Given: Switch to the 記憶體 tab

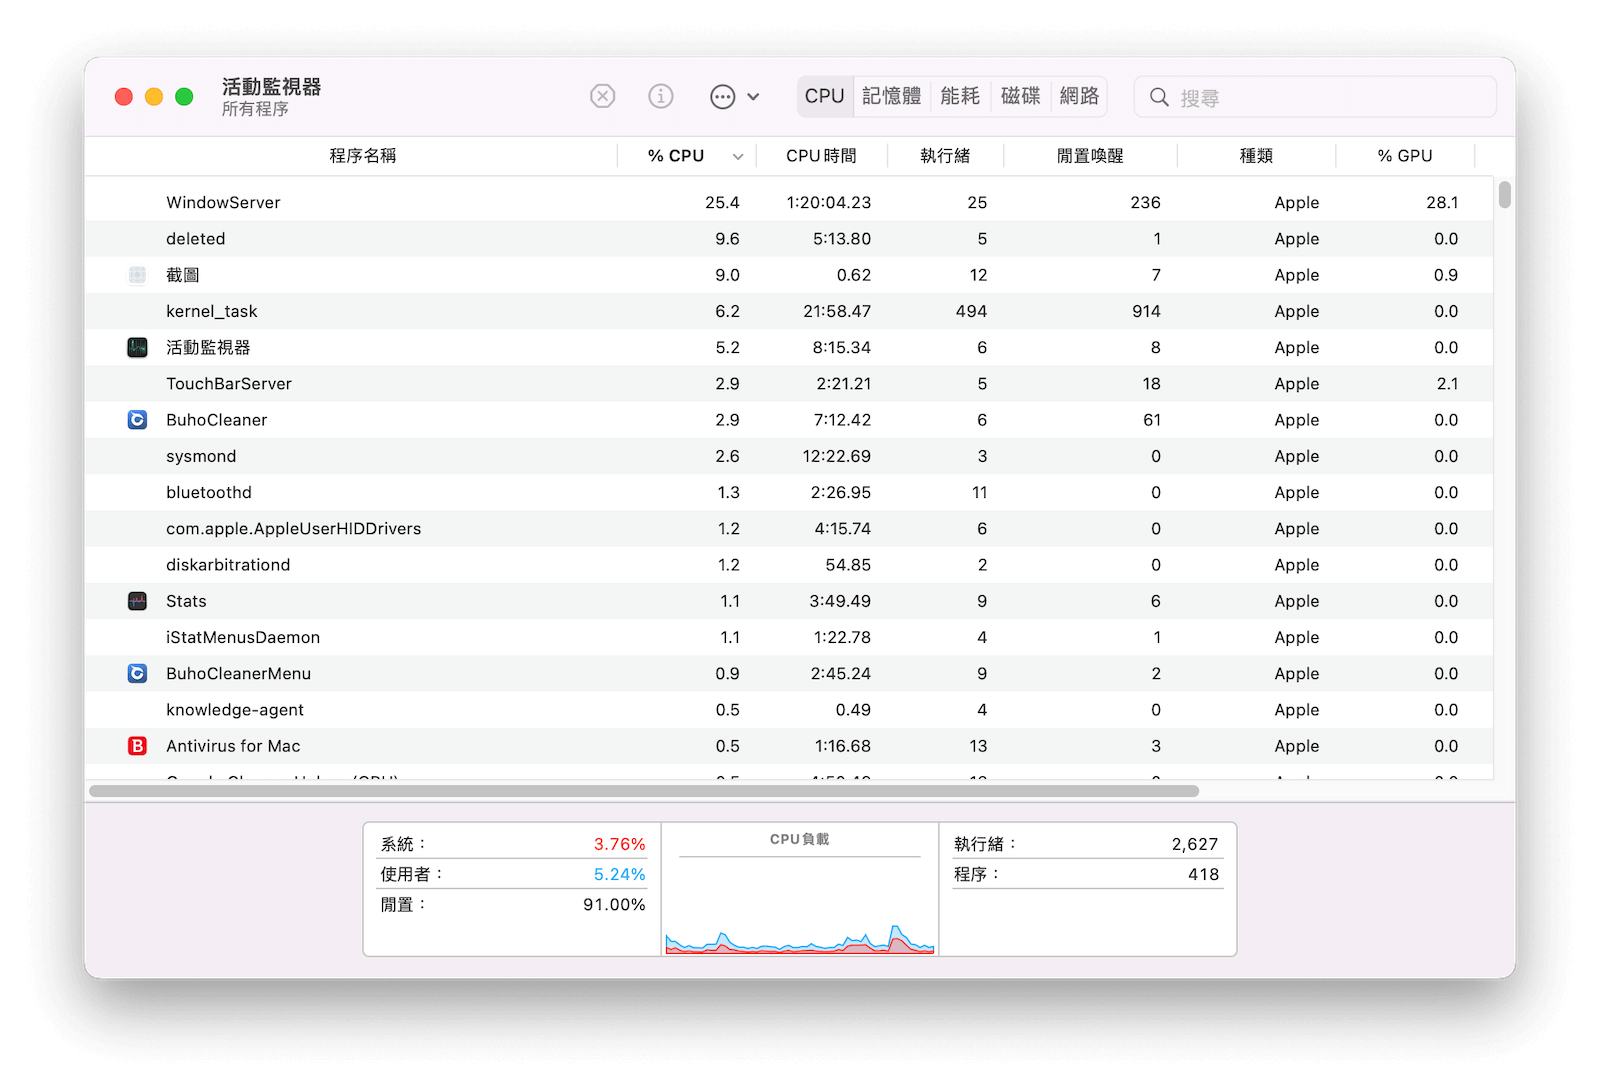Looking at the screenshot, I should [892, 96].
